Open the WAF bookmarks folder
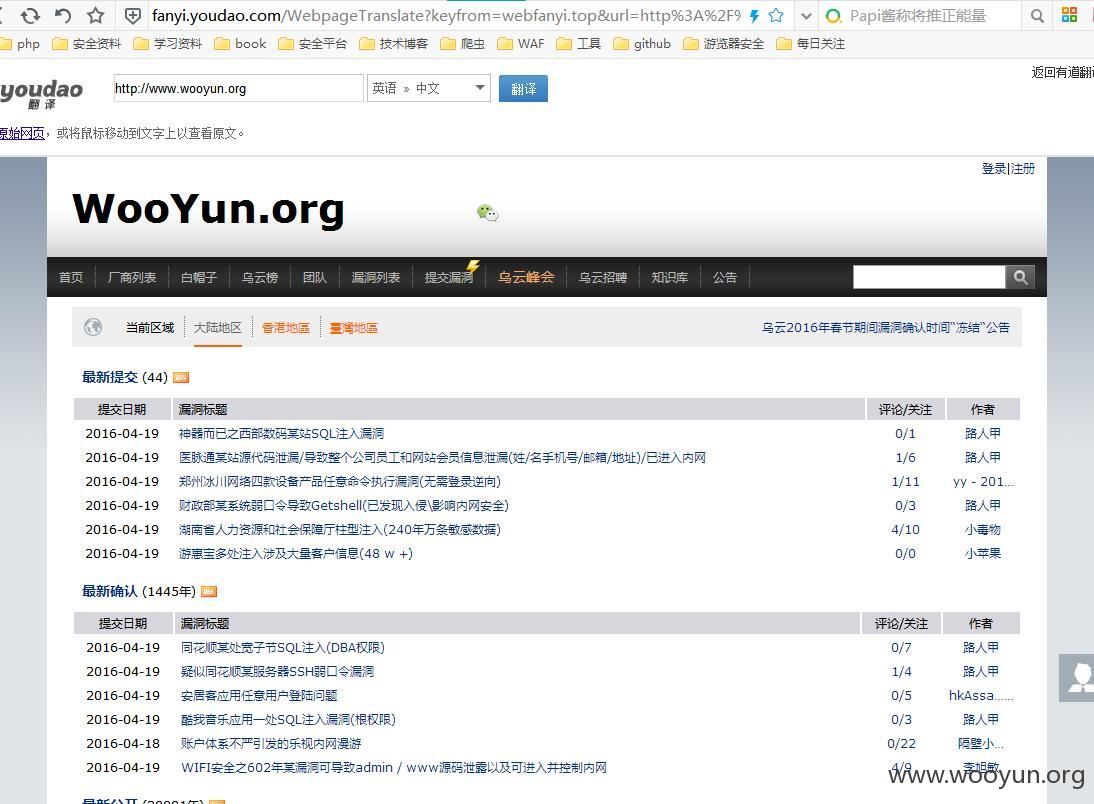 [520, 44]
